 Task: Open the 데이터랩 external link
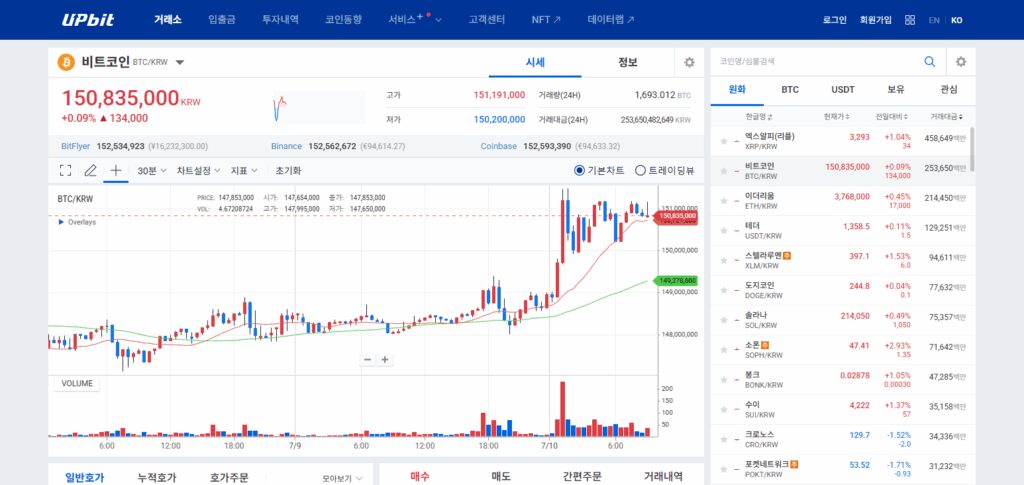pyautogui.click(x=611, y=20)
